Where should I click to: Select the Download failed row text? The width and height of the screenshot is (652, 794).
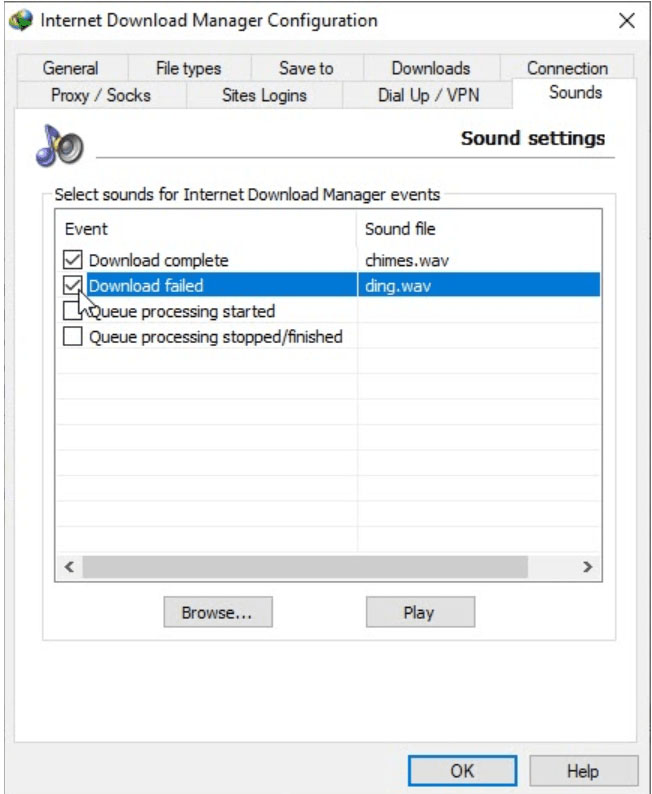click(x=146, y=286)
